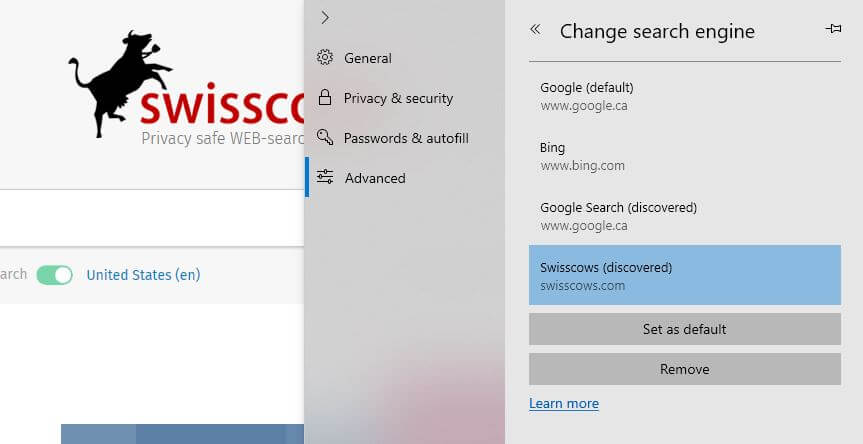This screenshot has width=863, height=444.
Task: Click the Passwords & autofill key icon
Action: point(325,137)
